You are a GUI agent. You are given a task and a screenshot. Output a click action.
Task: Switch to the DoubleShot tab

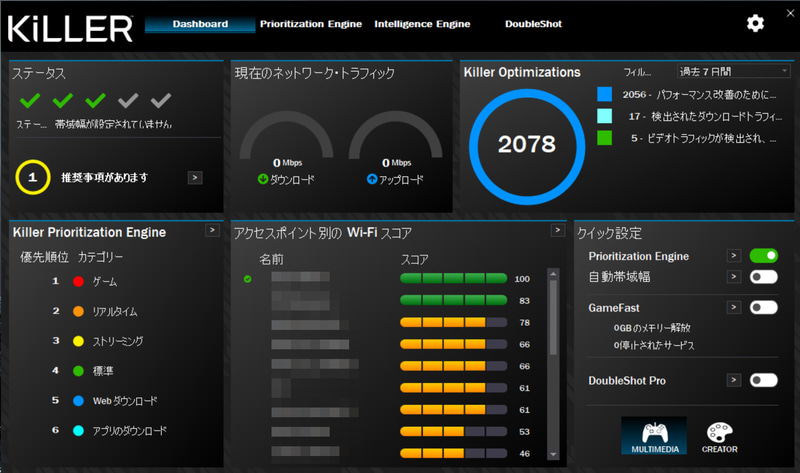click(533, 24)
